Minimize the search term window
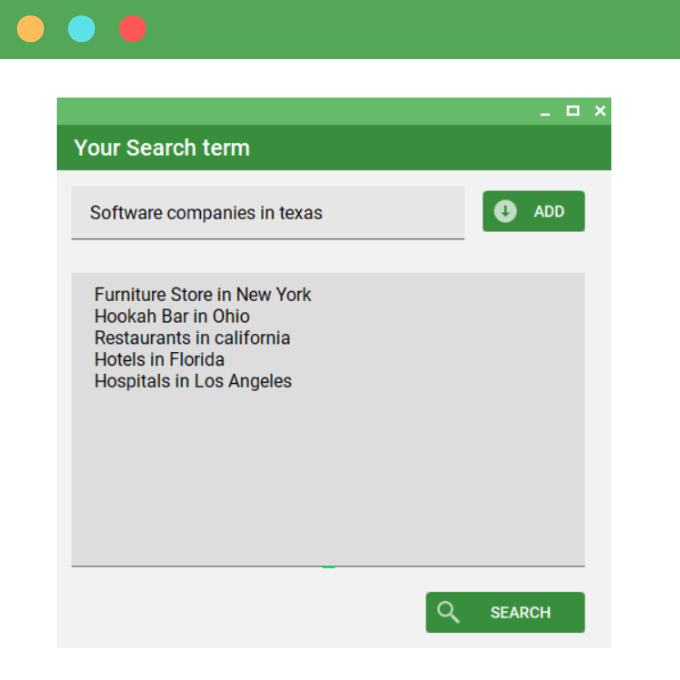 545,112
